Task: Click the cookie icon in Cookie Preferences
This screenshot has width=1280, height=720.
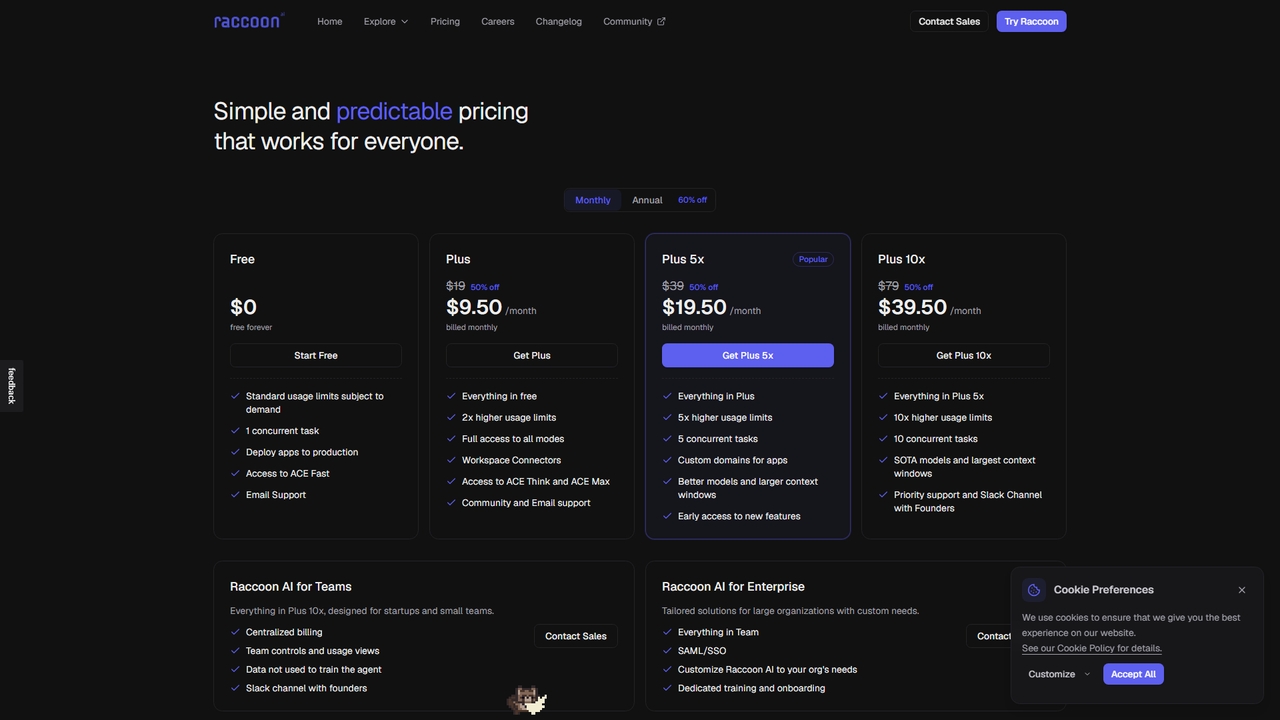Action: (1034, 590)
